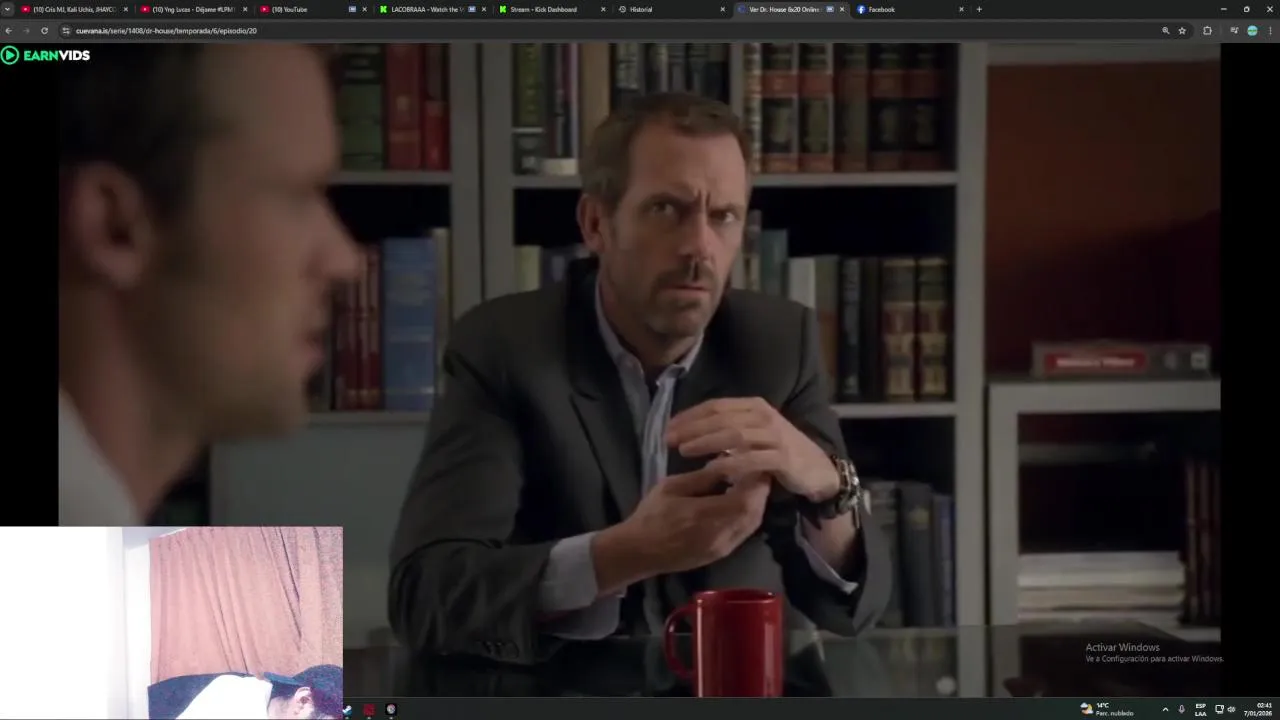Open a new browser tab
The width and height of the screenshot is (1280, 720).
[x=979, y=9]
